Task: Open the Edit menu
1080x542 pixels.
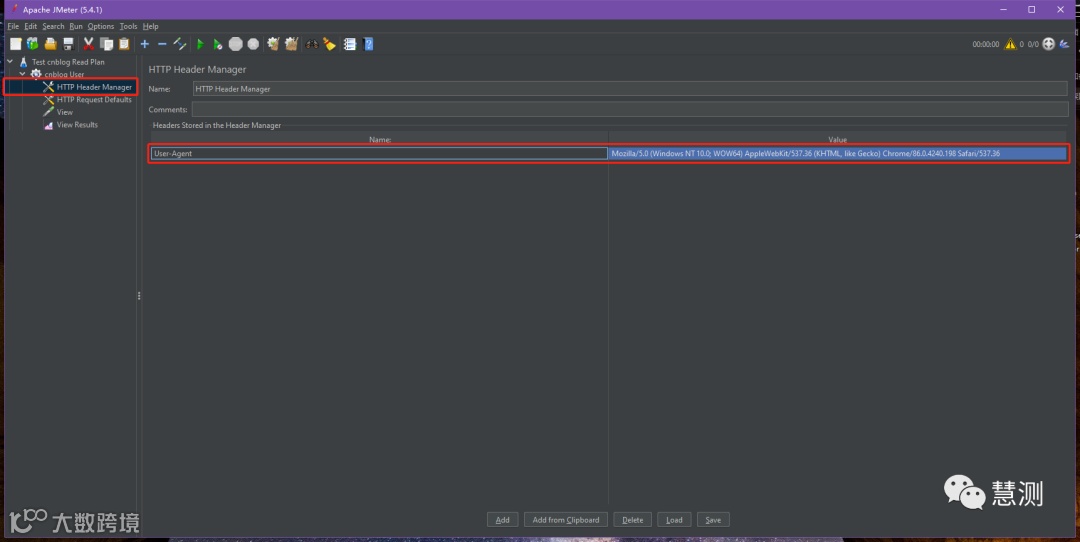Action: (x=30, y=26)
